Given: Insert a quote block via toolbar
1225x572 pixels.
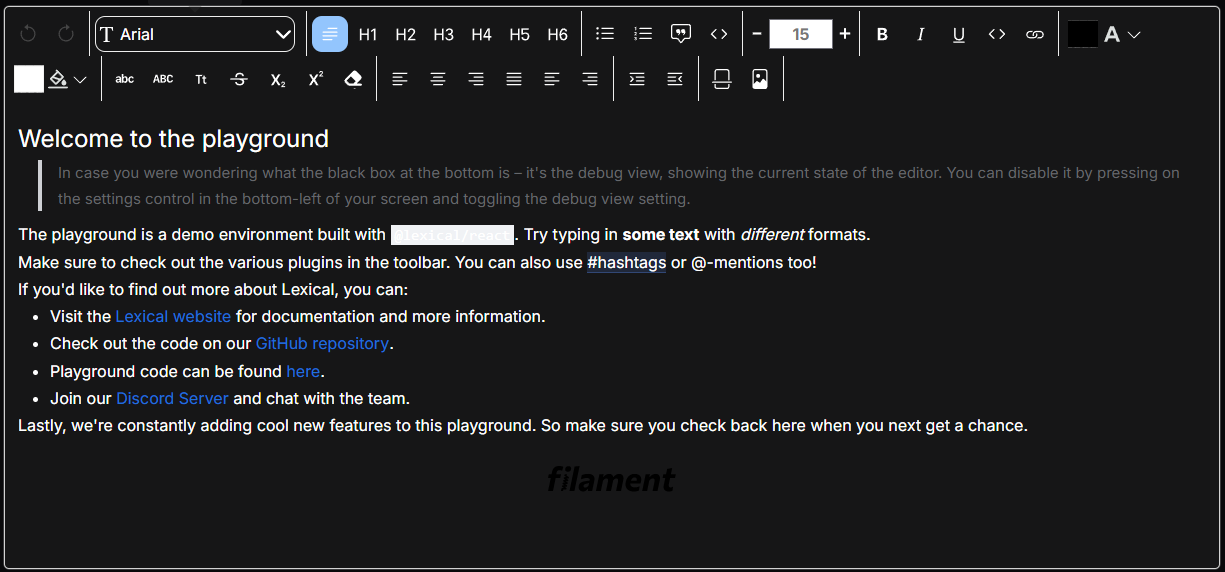Looking at the screenshot, I should click(x=681, y=34).
